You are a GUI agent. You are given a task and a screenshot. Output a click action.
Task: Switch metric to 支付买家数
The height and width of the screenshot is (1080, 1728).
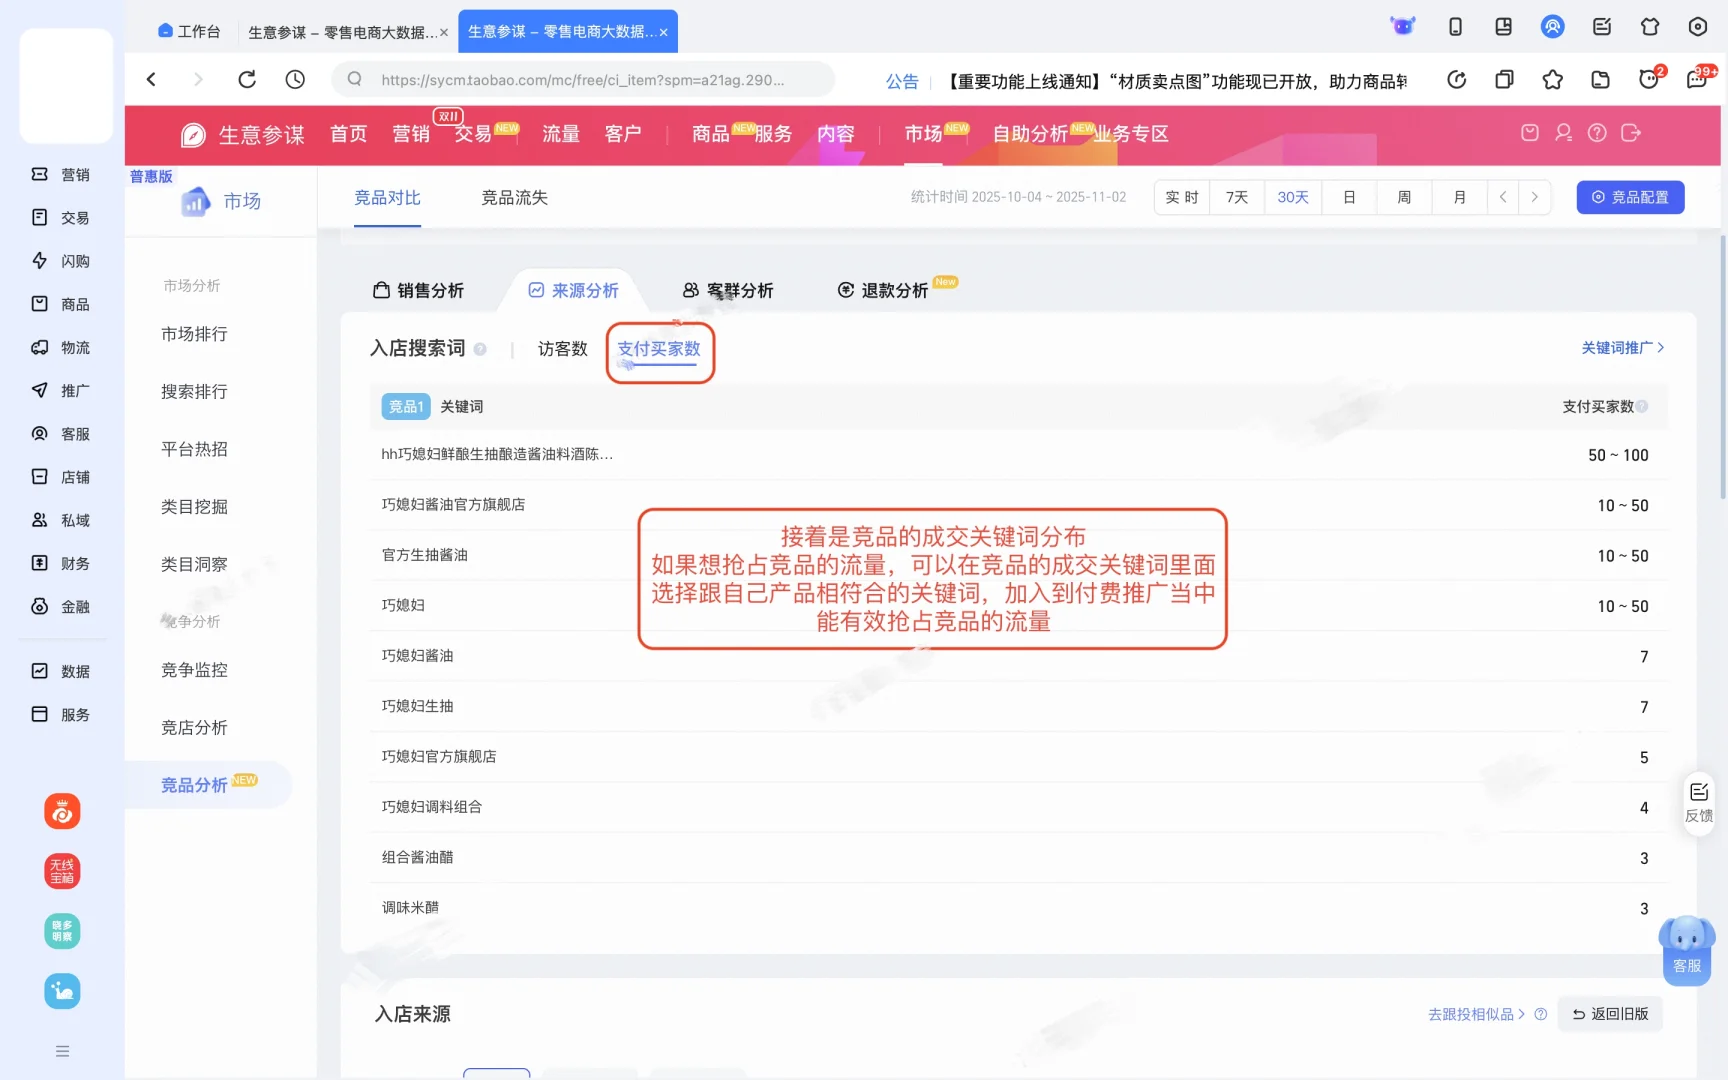click(x=659, y=349)
